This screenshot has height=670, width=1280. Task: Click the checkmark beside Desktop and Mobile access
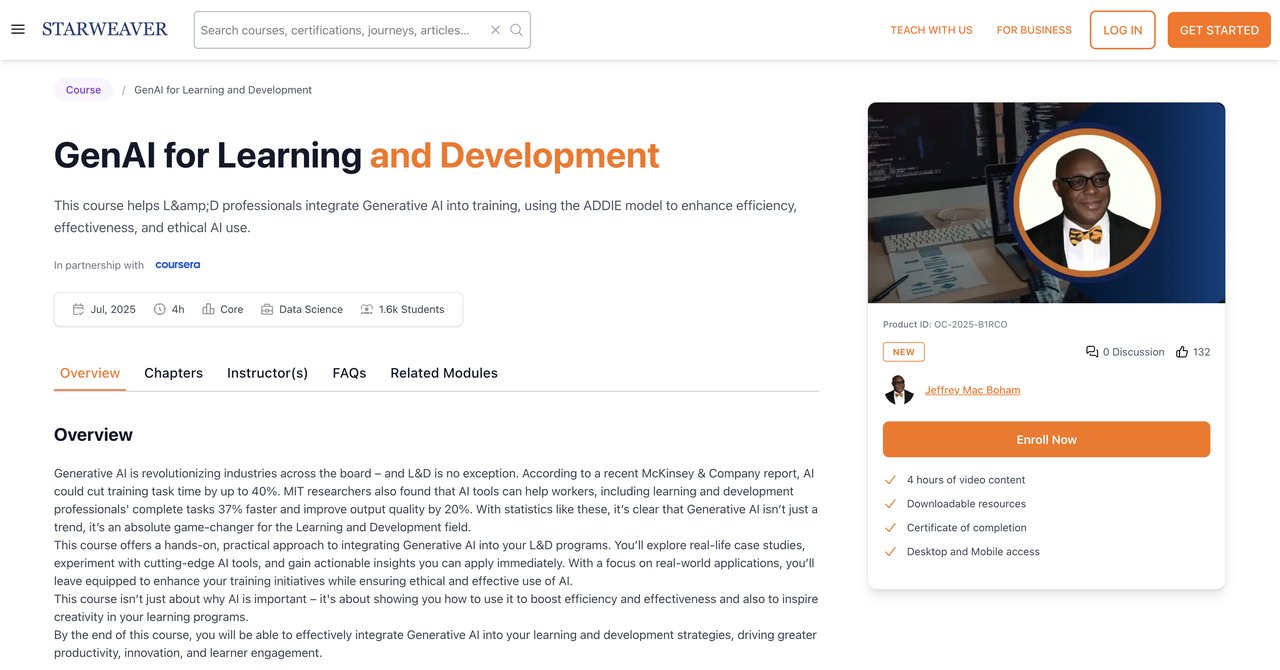coord(890,552)
